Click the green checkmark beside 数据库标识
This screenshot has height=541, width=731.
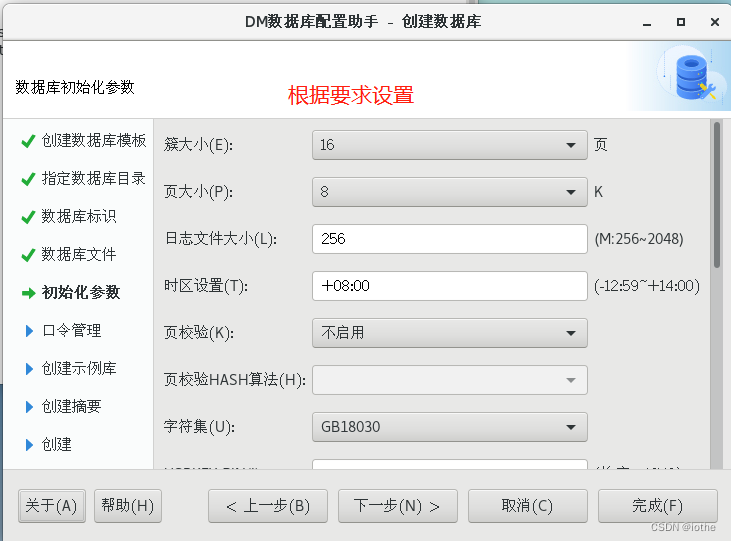pos(28,217)
